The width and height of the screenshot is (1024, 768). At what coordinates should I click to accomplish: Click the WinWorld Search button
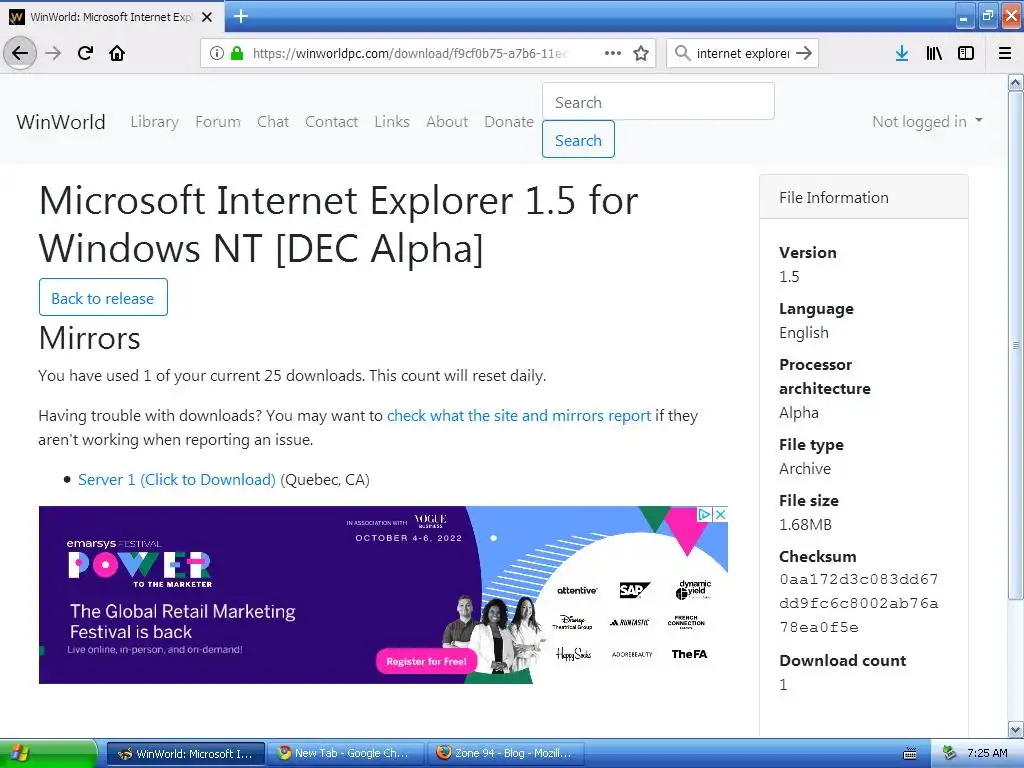578,140
